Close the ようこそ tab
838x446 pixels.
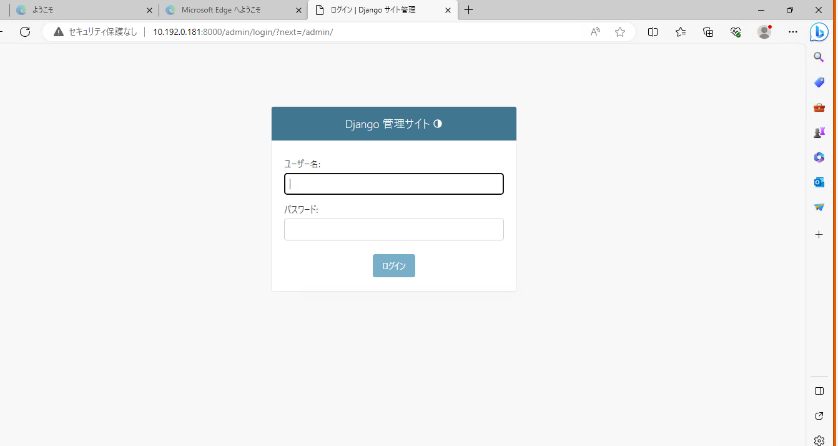(x=149, y=10)
